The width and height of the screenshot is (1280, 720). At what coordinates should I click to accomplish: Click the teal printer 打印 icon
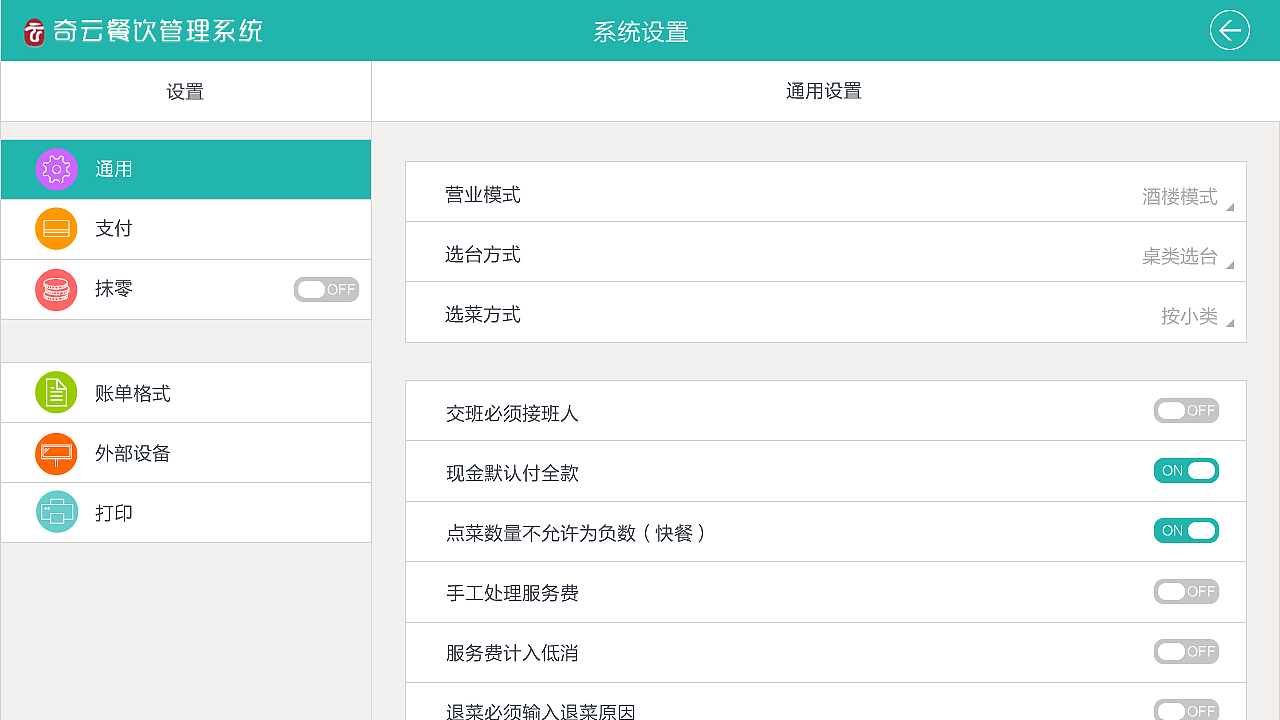click(56, 513)
